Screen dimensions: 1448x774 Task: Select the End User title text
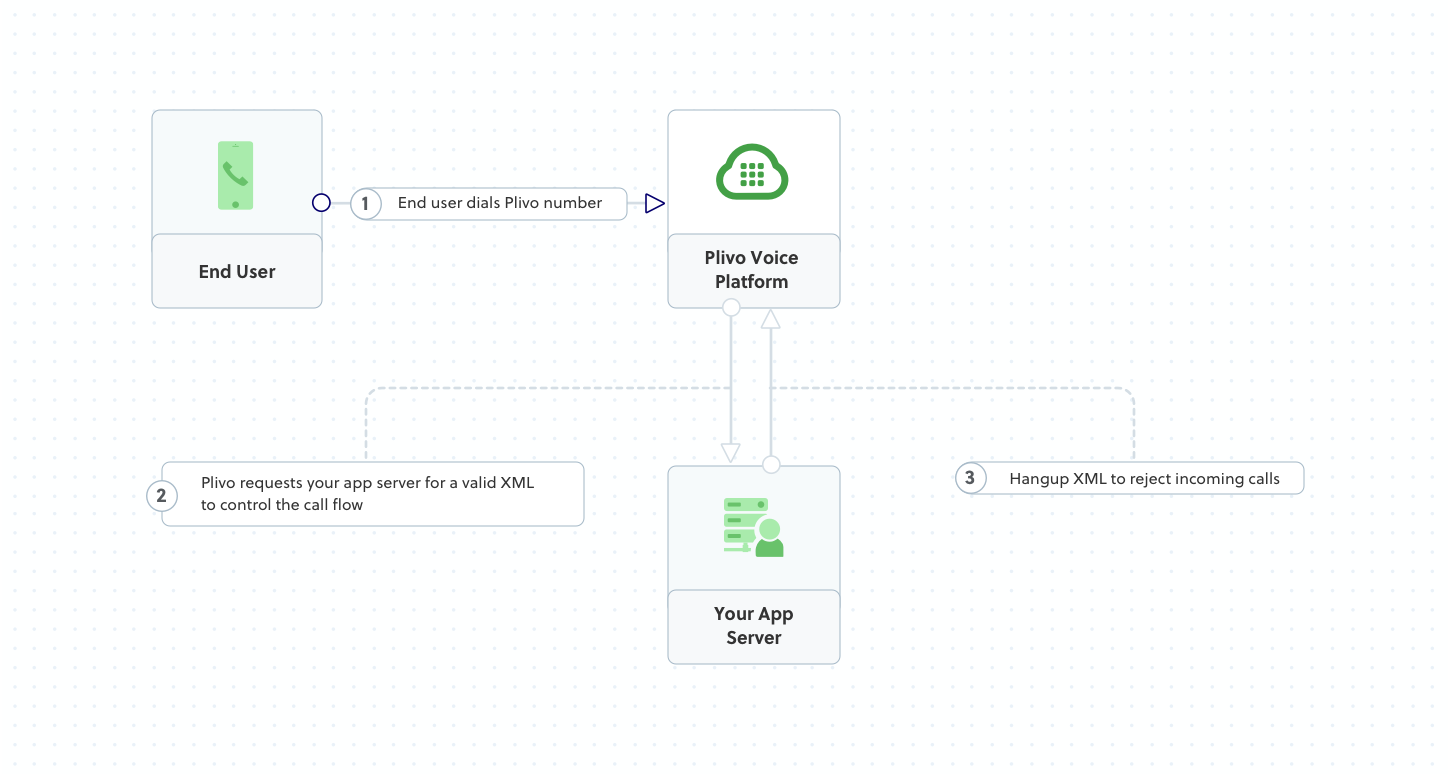236,271
